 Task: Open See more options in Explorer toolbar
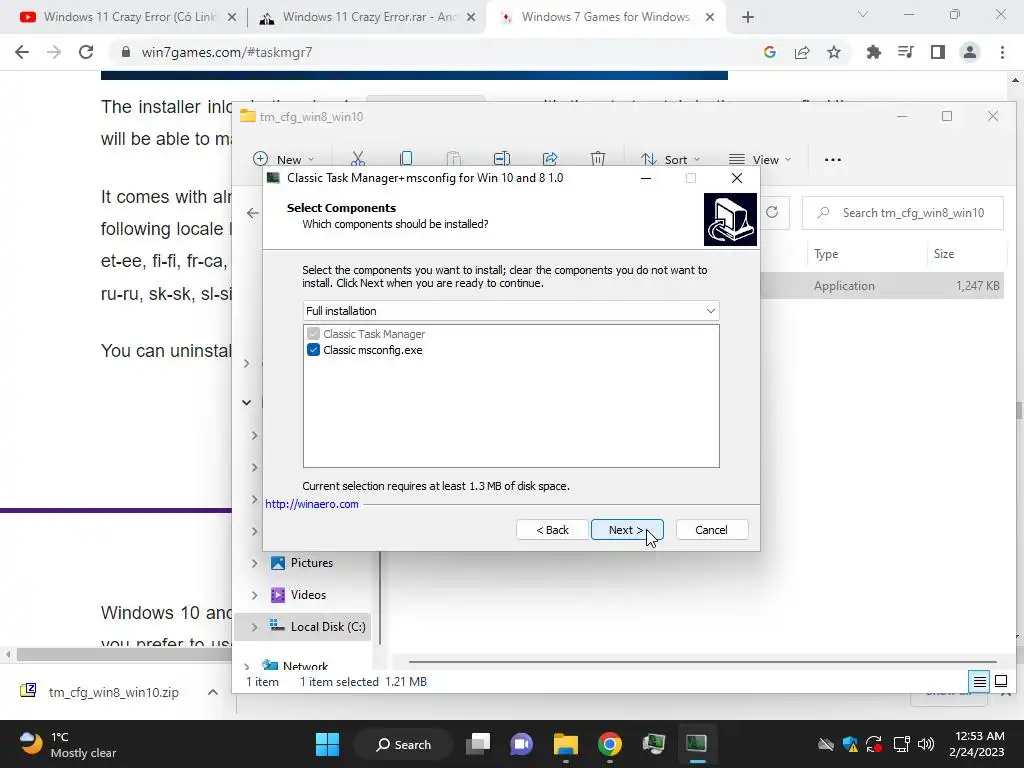pos(833,159)
